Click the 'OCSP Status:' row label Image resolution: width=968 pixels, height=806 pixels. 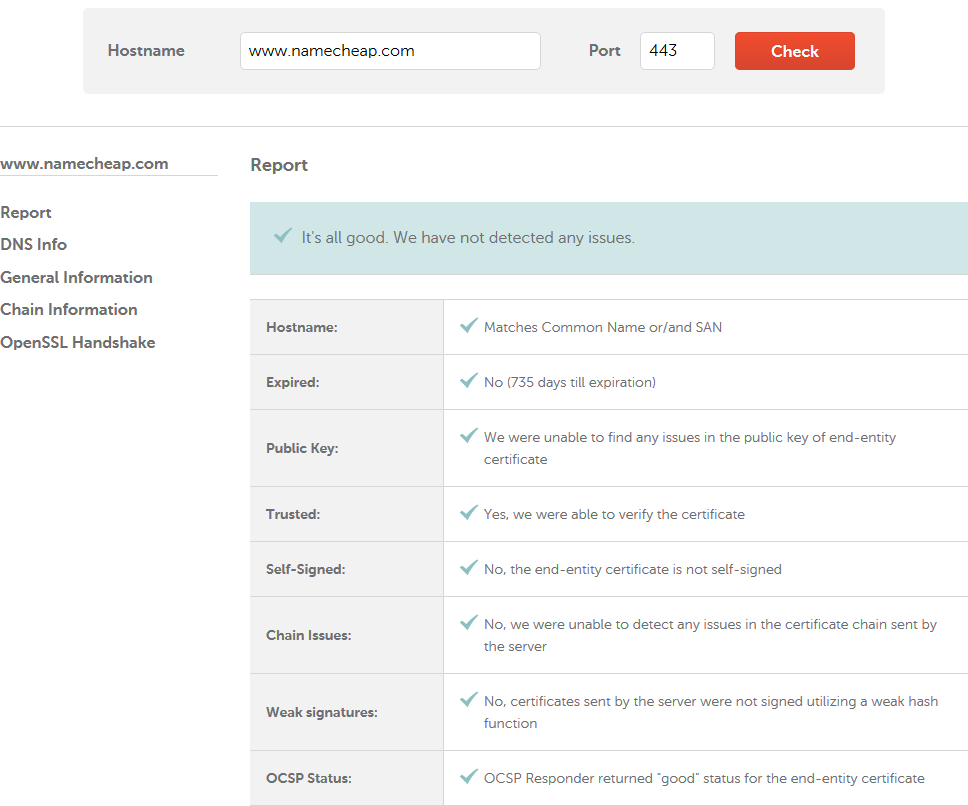(x=309, y=779)
